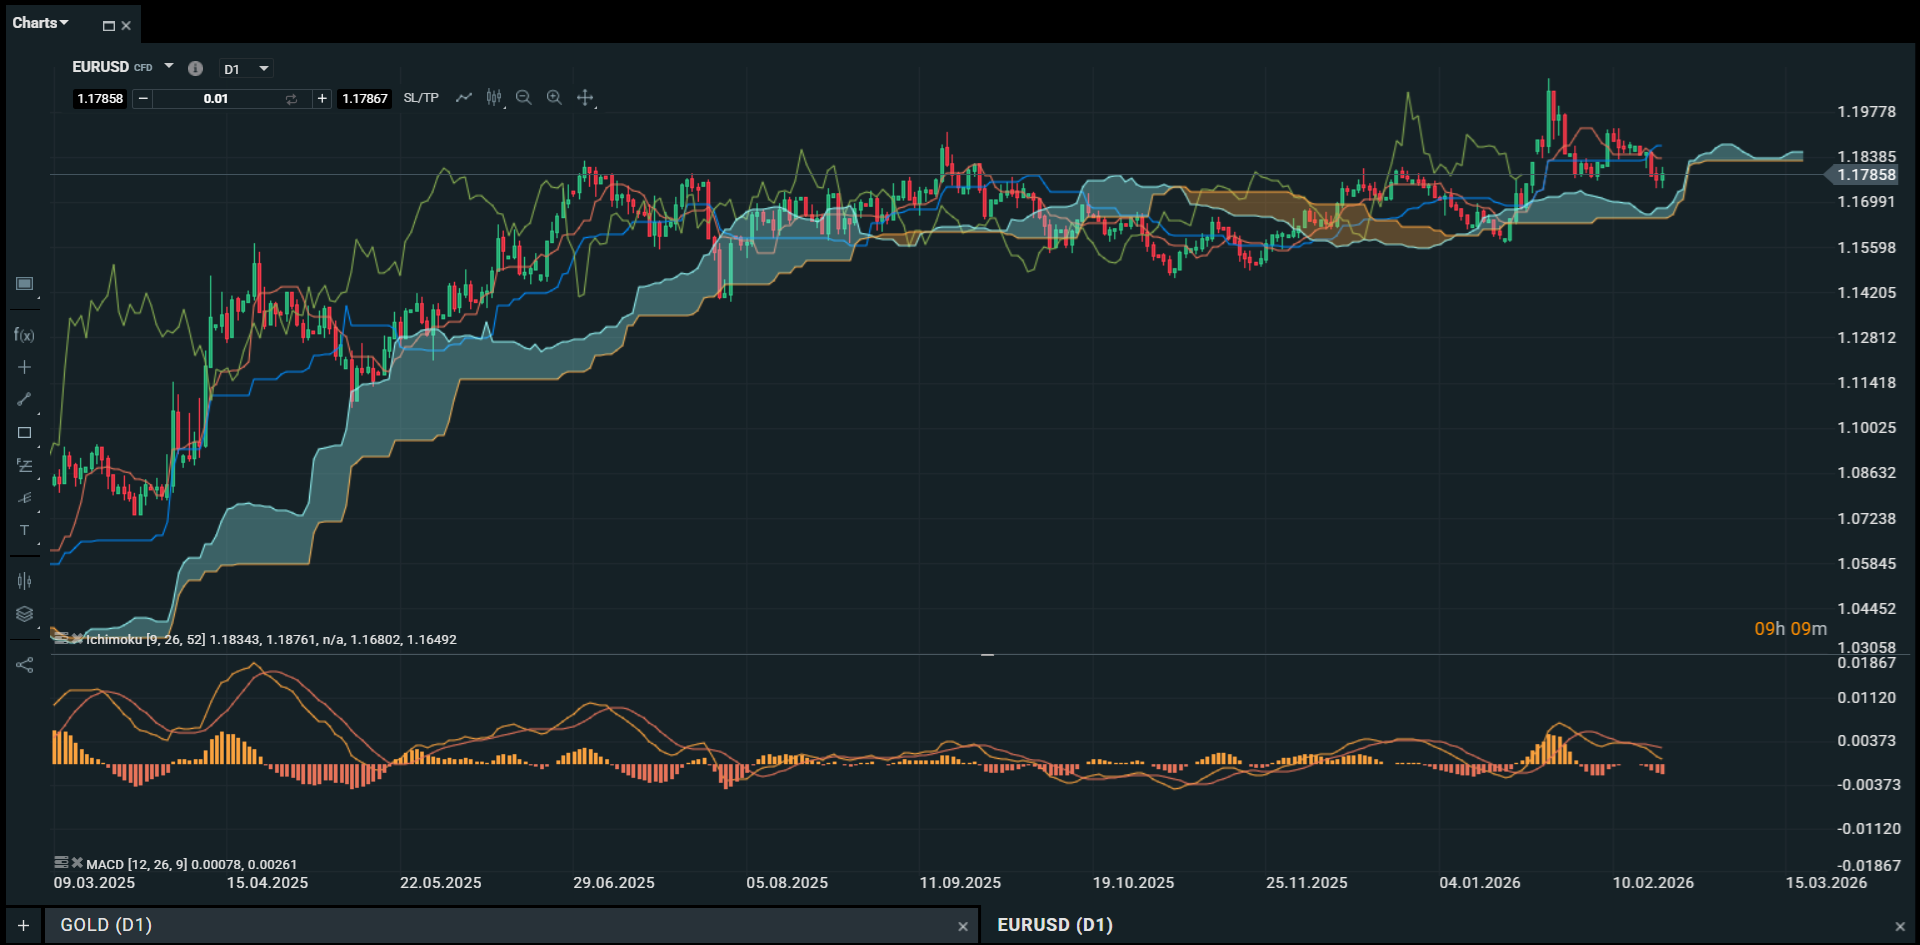Expand EURUSD symbol selector arrow
Image resolution: width=1920 pixels, height=945 pixels.
169,66
